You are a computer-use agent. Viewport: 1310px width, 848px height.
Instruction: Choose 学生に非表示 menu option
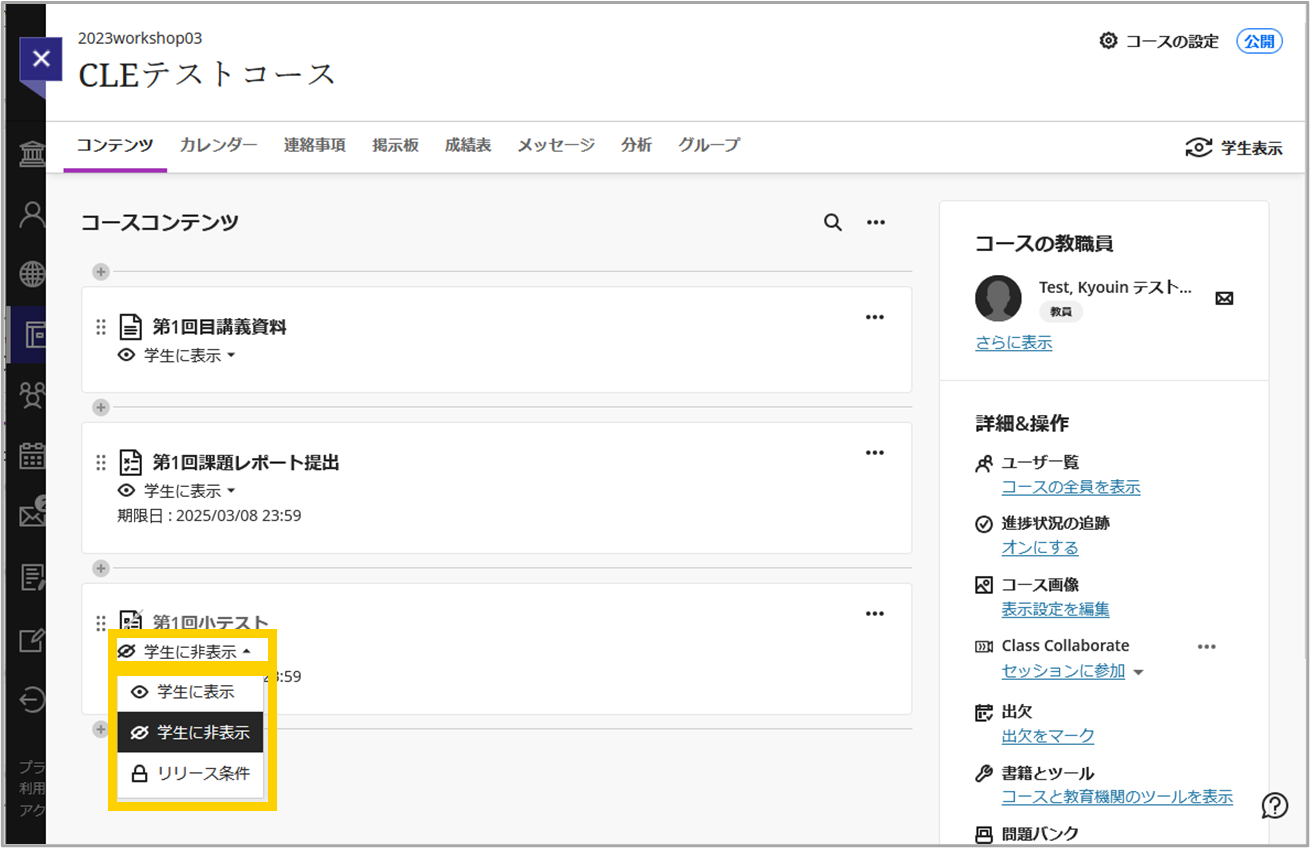click(190, 733)
